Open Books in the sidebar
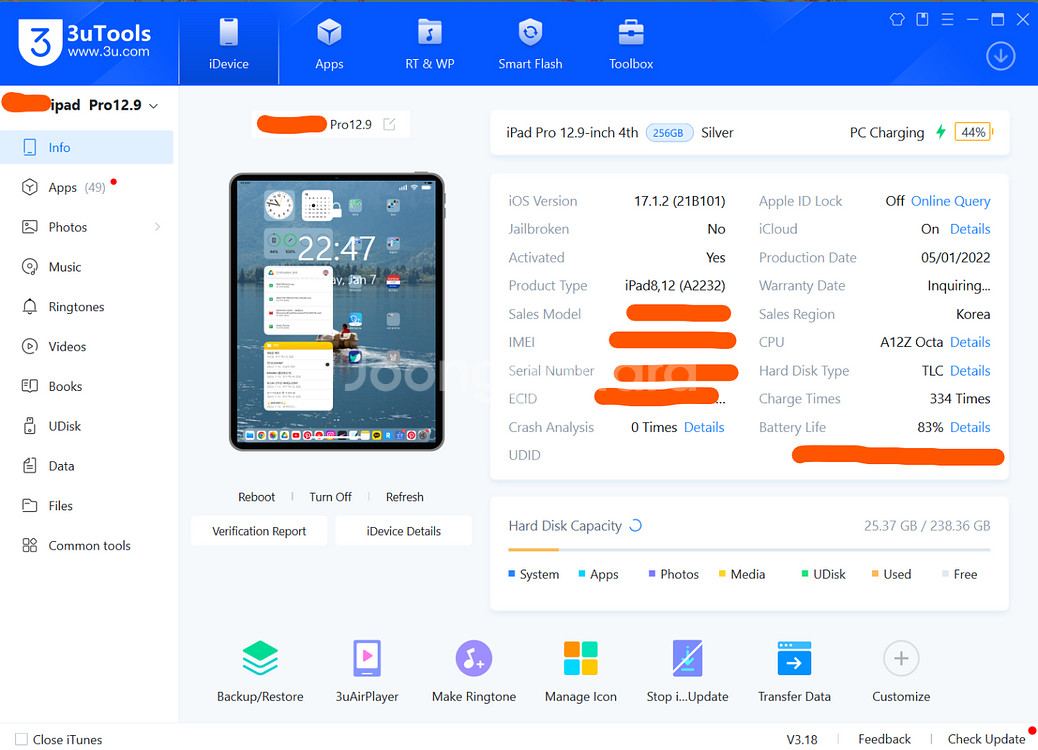 87,386
